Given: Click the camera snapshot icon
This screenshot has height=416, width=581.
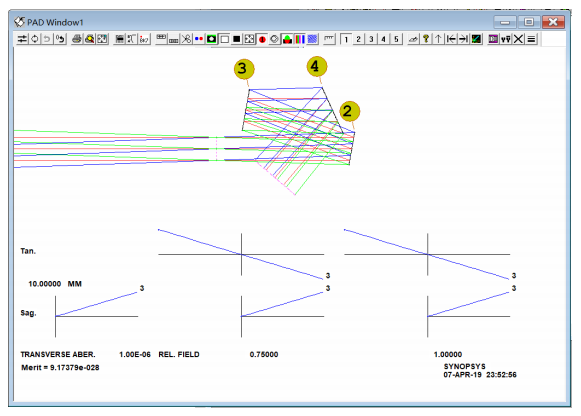Looking at the screenshot, I should [x=212, y=39].
